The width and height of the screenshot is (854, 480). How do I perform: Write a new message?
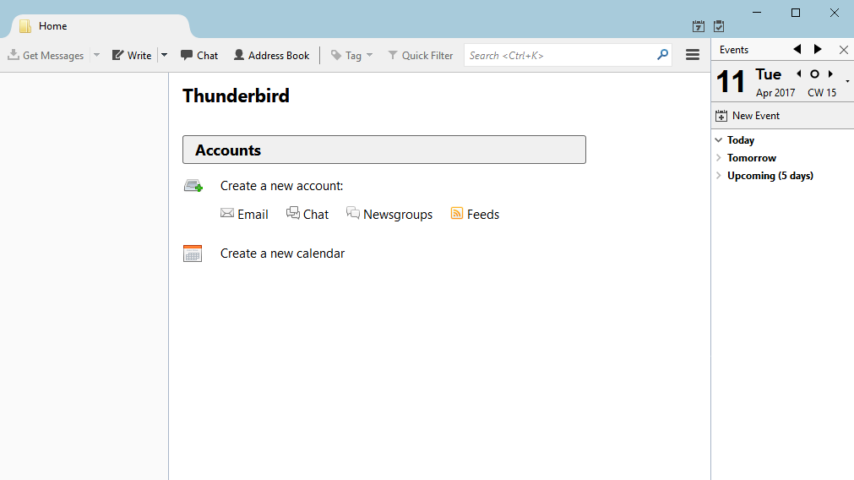point(132,55)
